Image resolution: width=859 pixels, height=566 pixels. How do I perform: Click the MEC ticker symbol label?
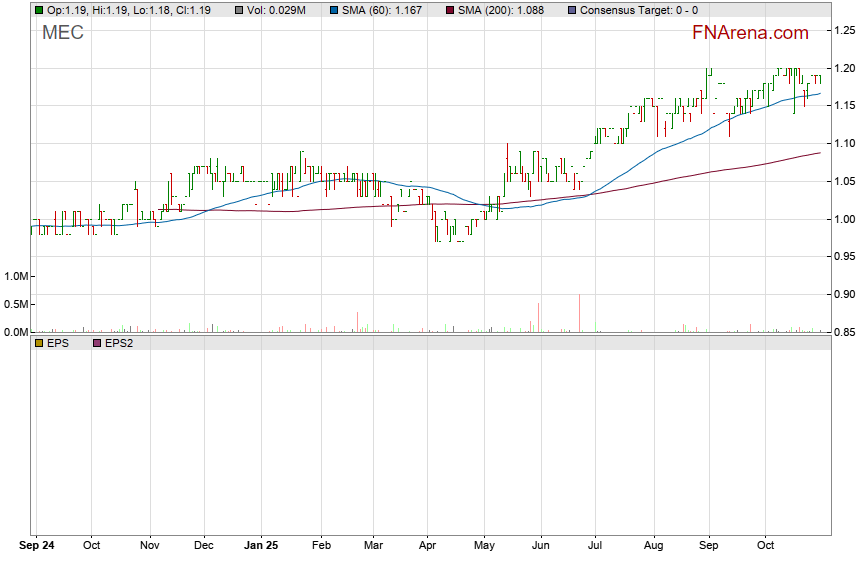click(x=62, y=32)
